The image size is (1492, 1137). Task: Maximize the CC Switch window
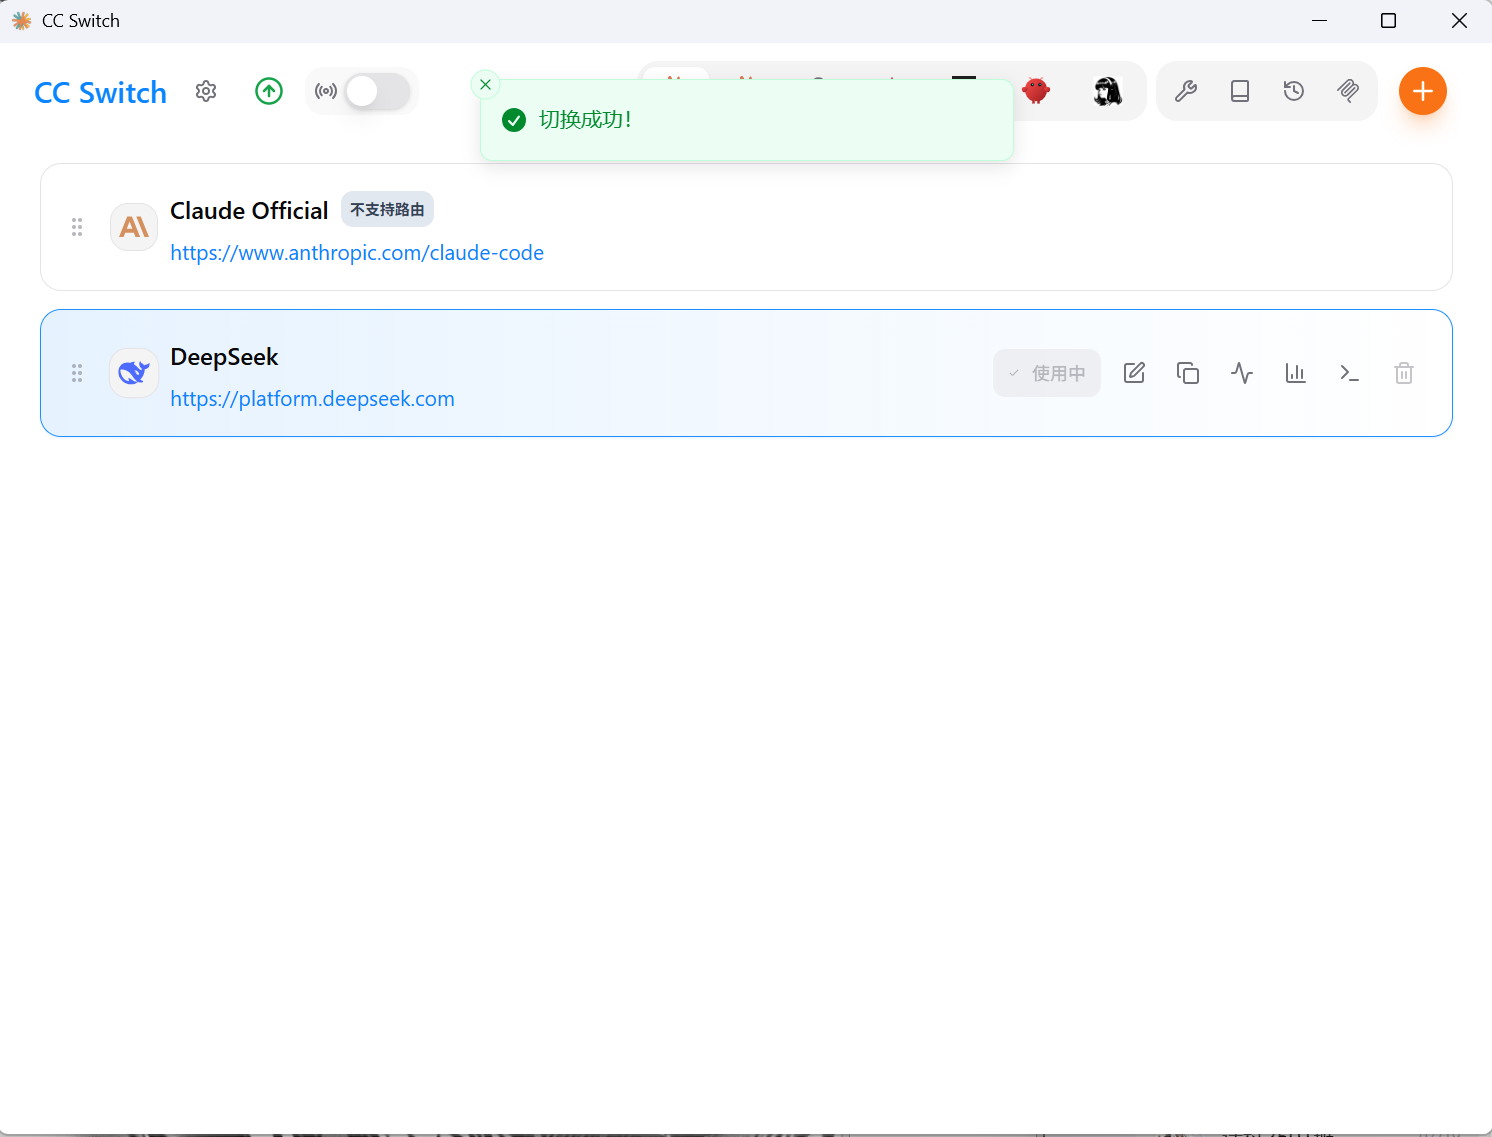pos(1388,21)
